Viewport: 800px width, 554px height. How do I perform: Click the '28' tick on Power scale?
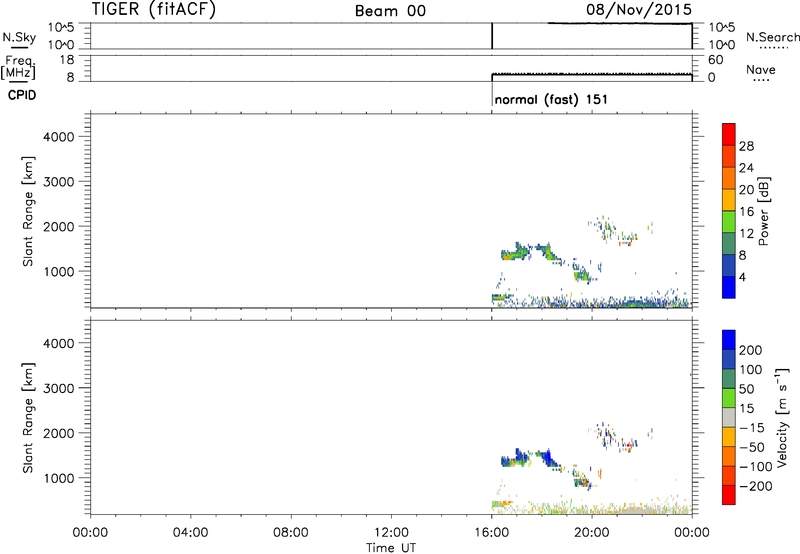746,146
